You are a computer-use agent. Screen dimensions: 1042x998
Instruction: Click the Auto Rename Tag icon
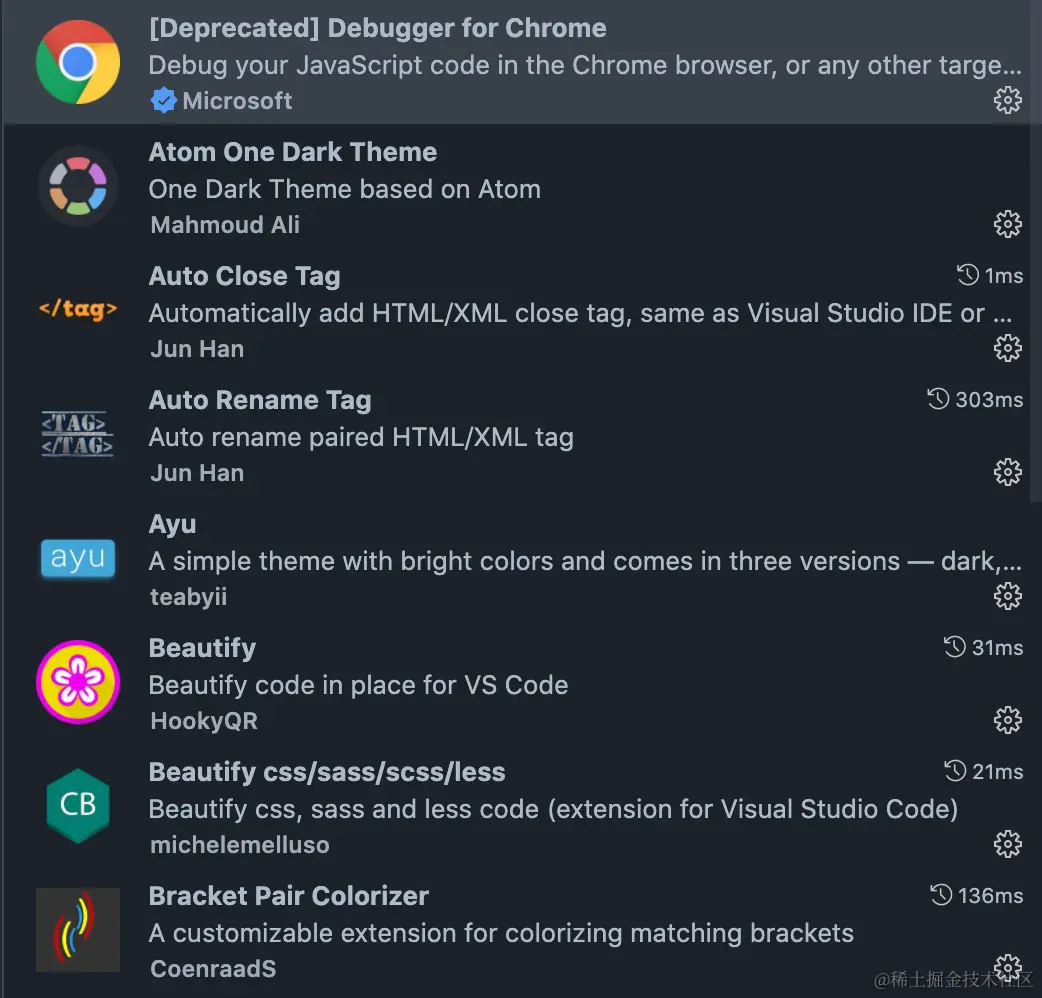[78, 434]
